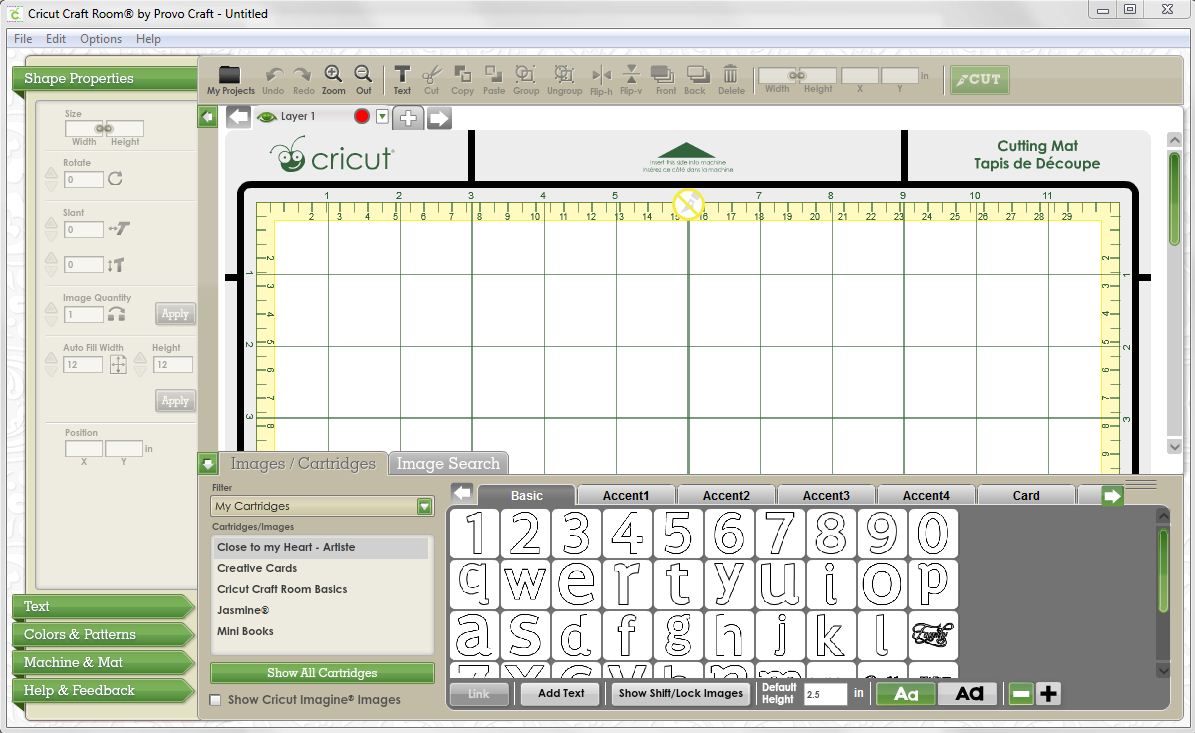Viewport: 1195px width, 733px height.
Task: Zoom in with the magnifier plus icon
Action: (x=333, y=74)
